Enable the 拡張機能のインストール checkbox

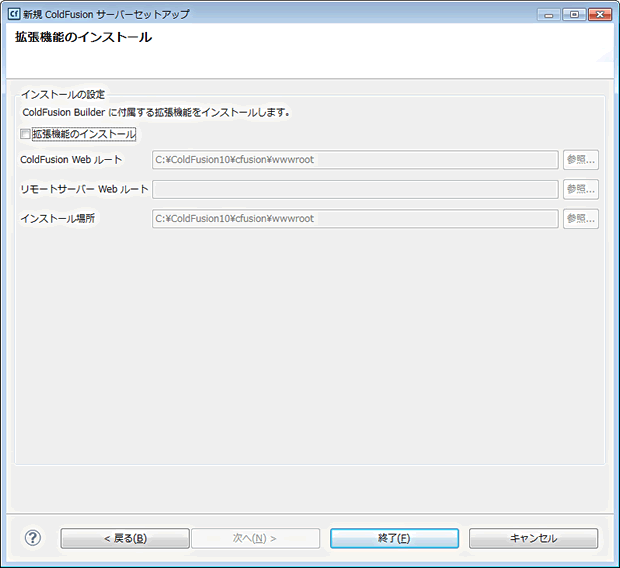point(25,134)
